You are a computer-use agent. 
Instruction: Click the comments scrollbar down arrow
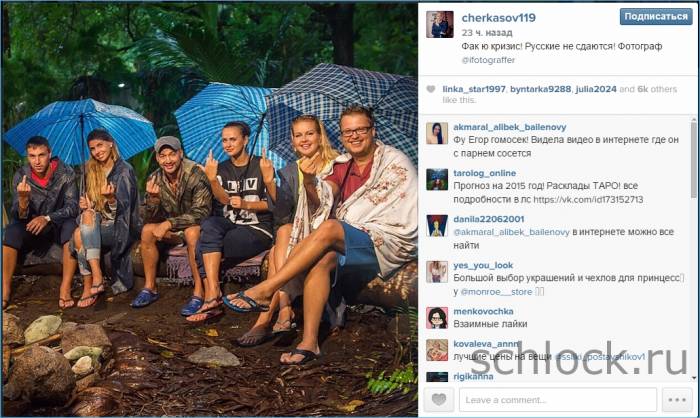(693, 378)
